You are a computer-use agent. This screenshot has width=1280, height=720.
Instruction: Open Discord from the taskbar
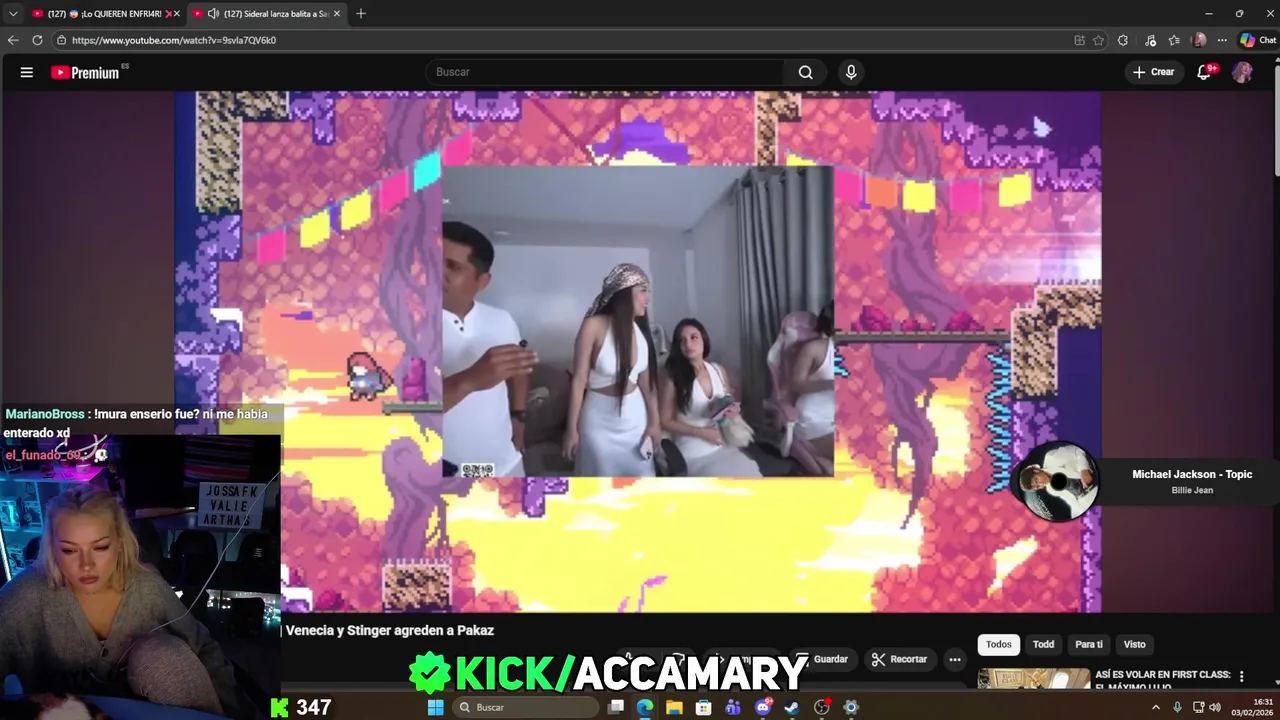[x=763, y=707]
